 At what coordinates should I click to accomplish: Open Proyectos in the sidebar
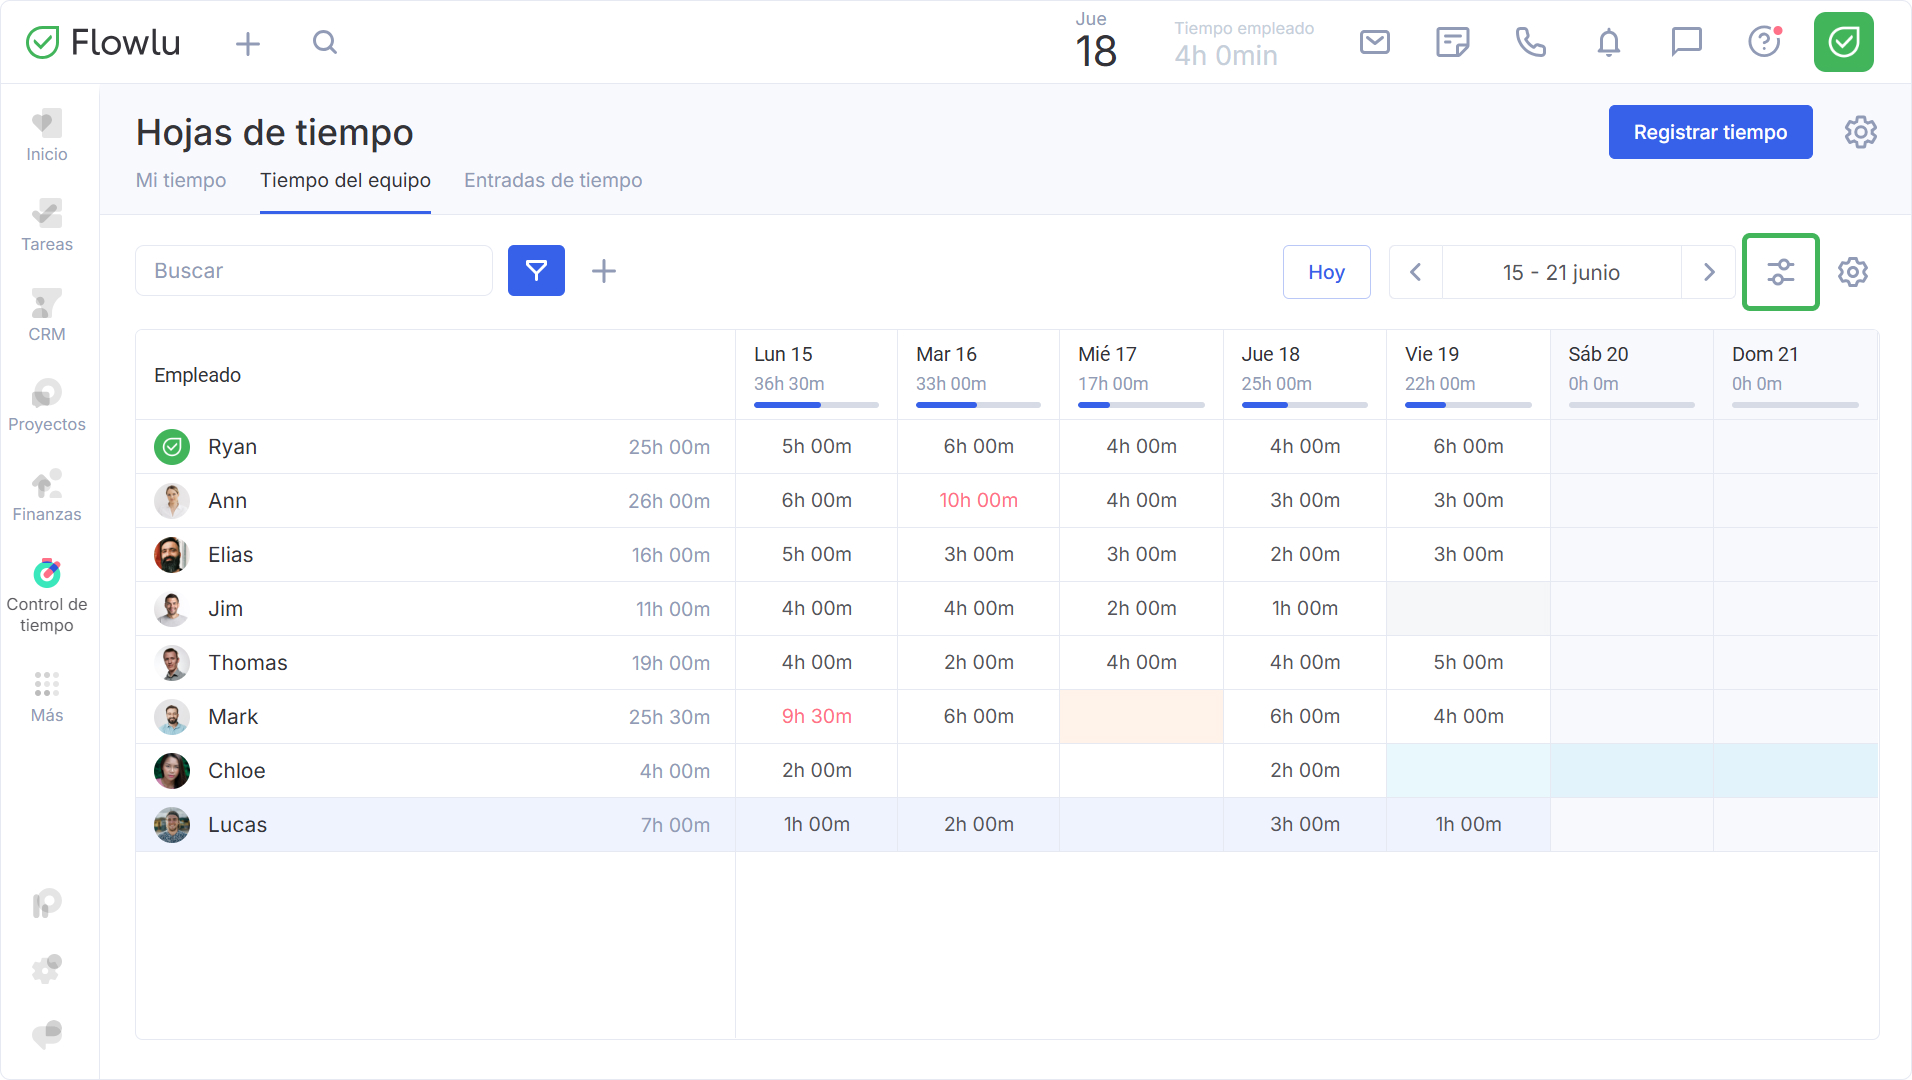pos(47,405)
